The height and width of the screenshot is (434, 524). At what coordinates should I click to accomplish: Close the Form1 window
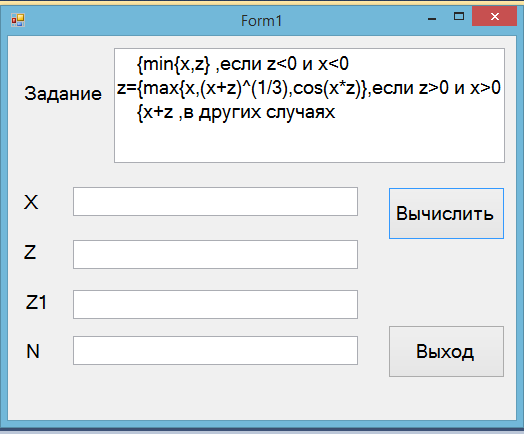(494, 16)
